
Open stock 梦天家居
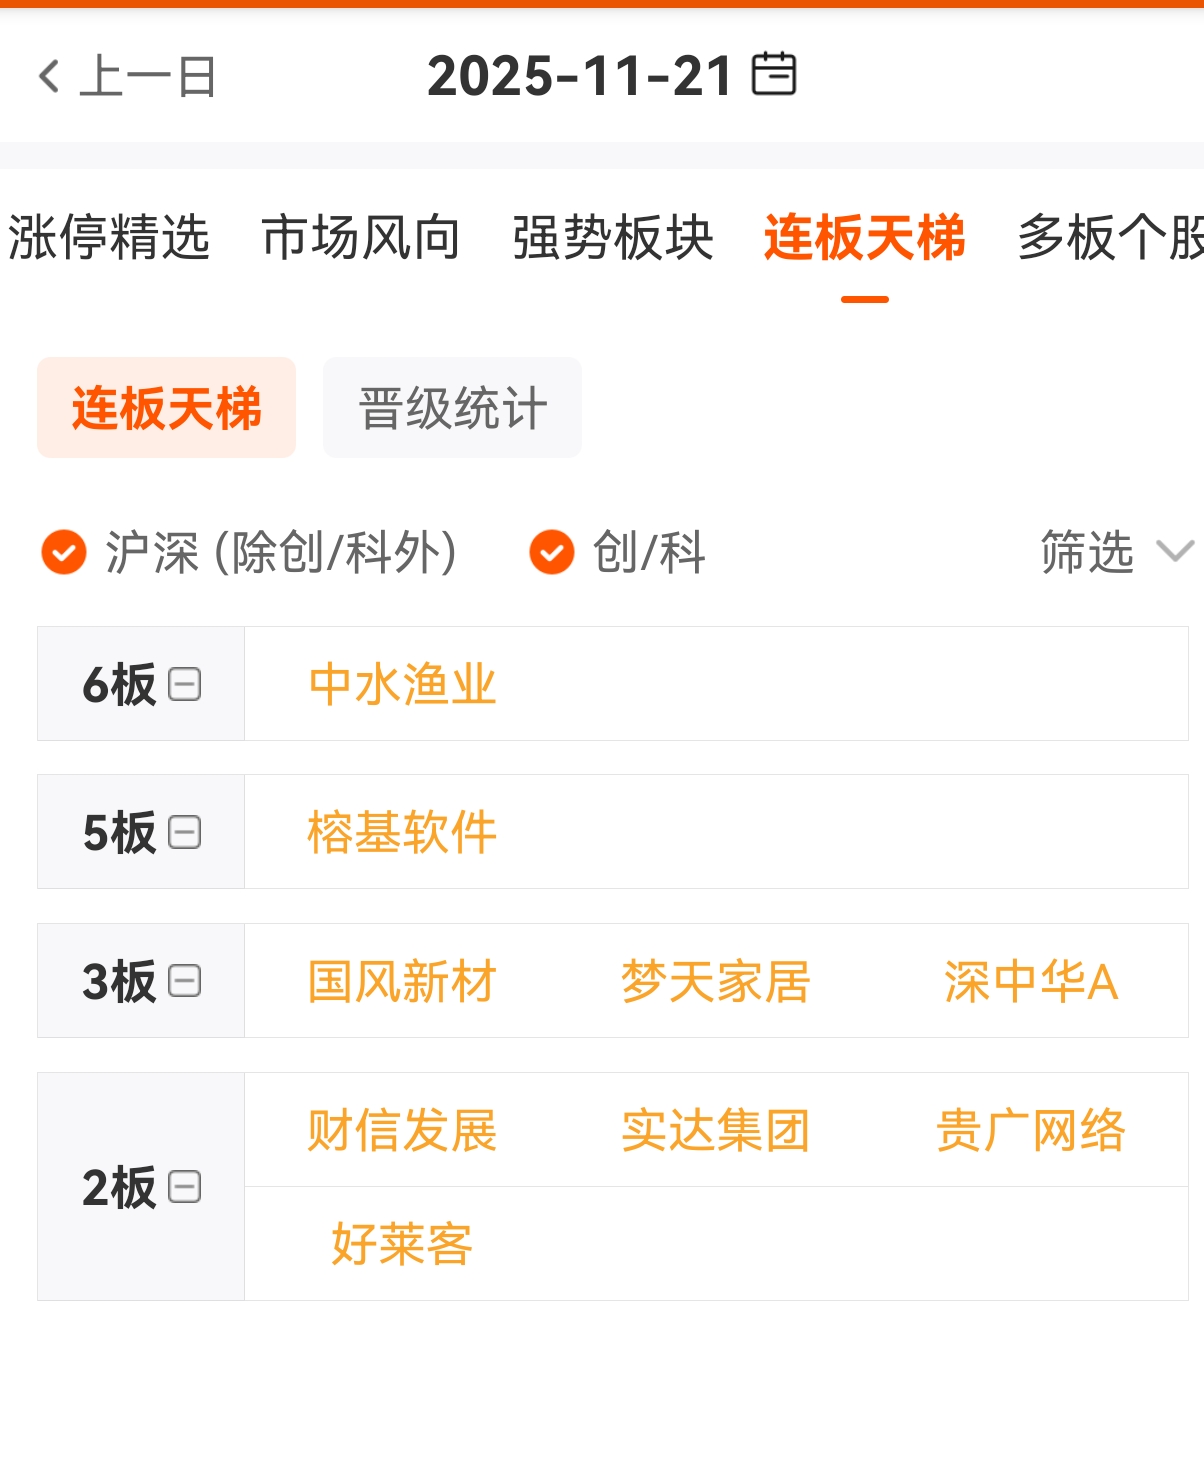[x=715, y=981]
